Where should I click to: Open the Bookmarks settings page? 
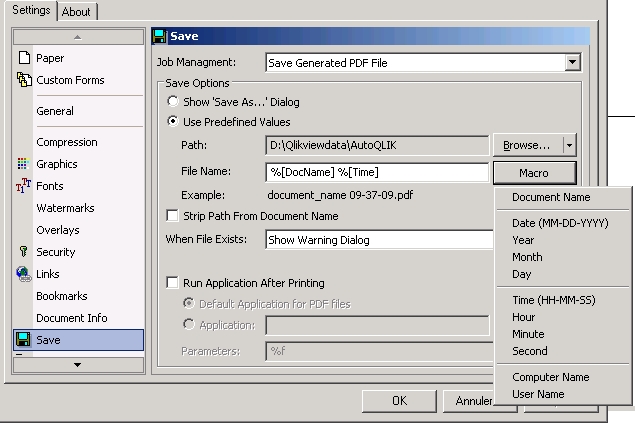point(62,296)
